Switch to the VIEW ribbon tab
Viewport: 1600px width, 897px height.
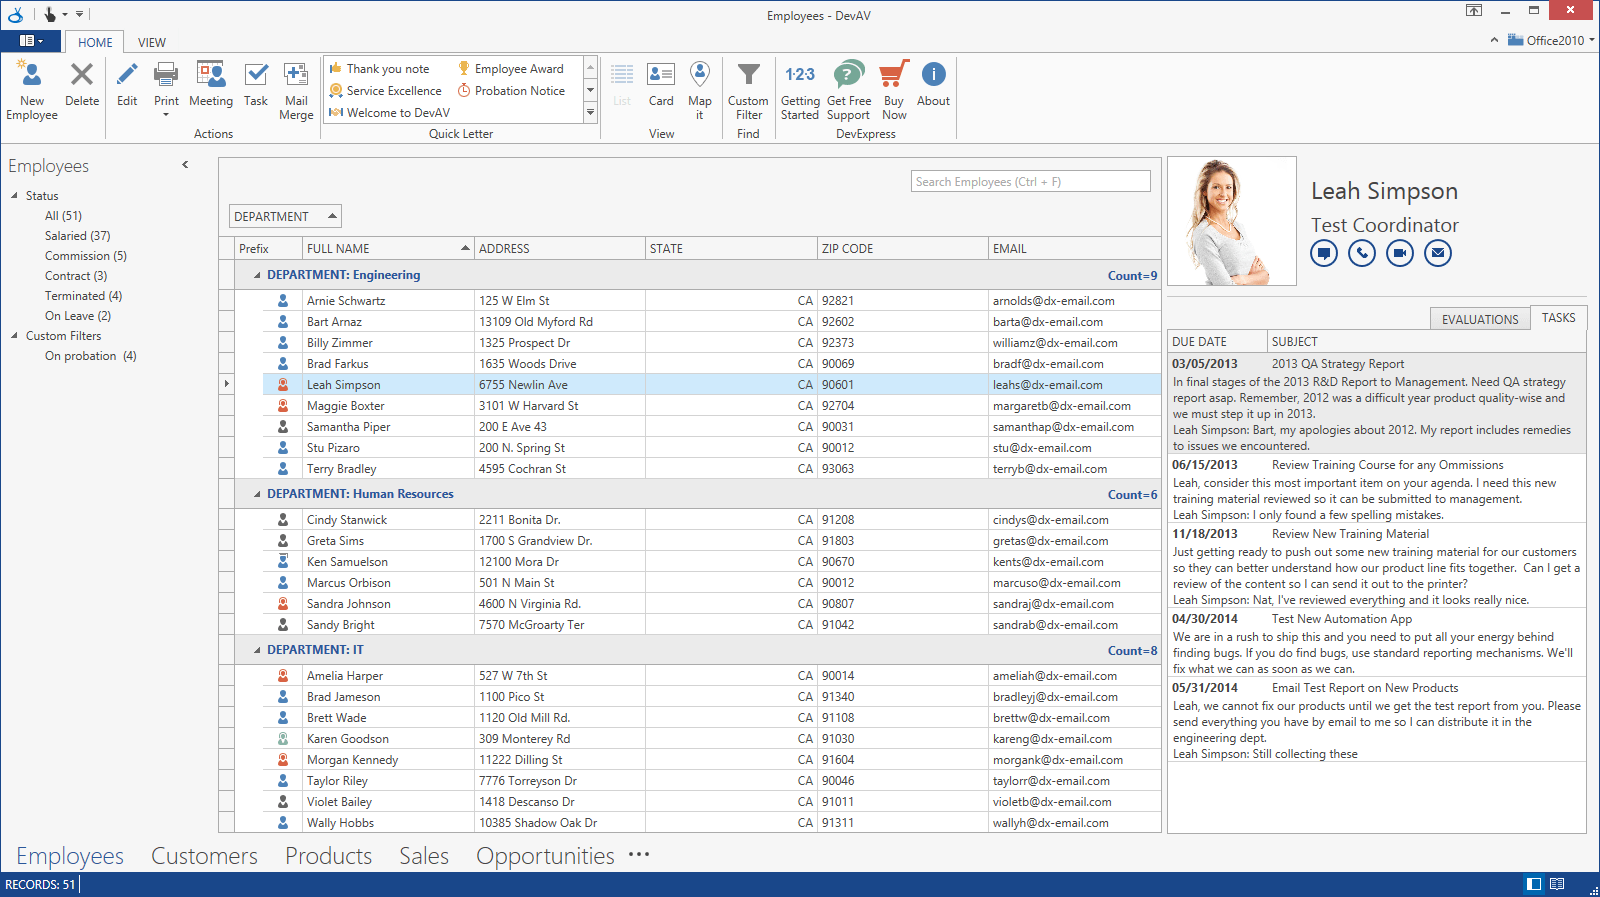click(x=152, y=42)
